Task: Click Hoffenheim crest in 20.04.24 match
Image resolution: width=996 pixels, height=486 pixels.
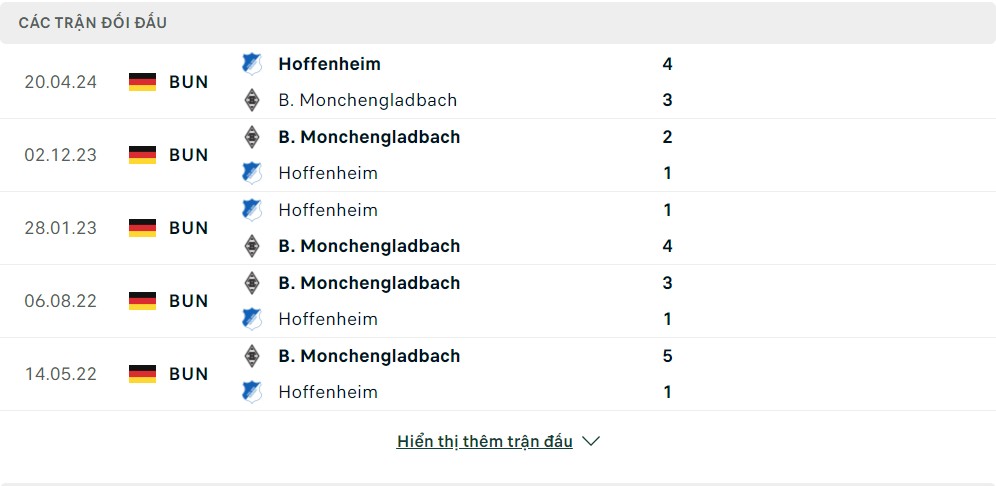Action: tap(252, 64)
